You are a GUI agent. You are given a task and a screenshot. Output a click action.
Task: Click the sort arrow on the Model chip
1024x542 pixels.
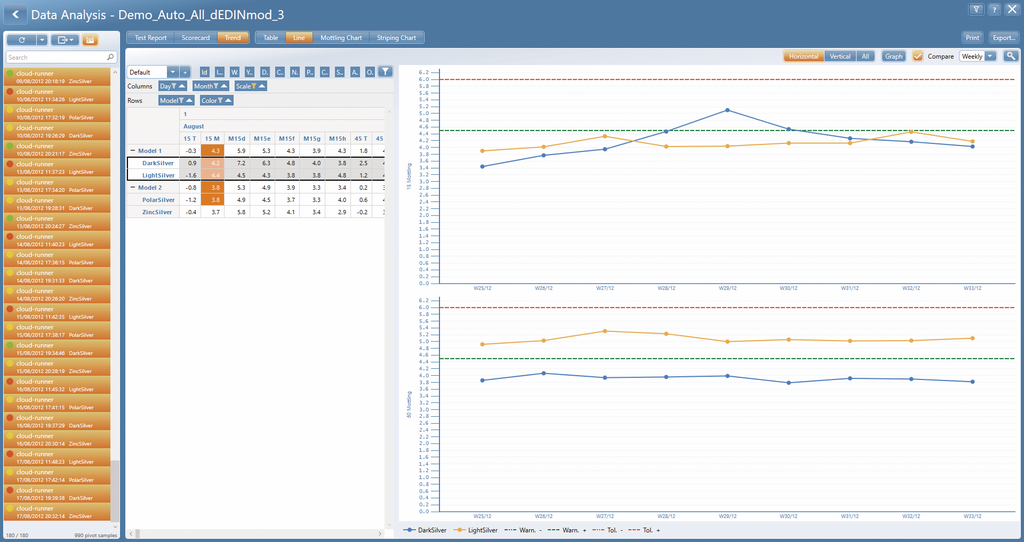189,101
